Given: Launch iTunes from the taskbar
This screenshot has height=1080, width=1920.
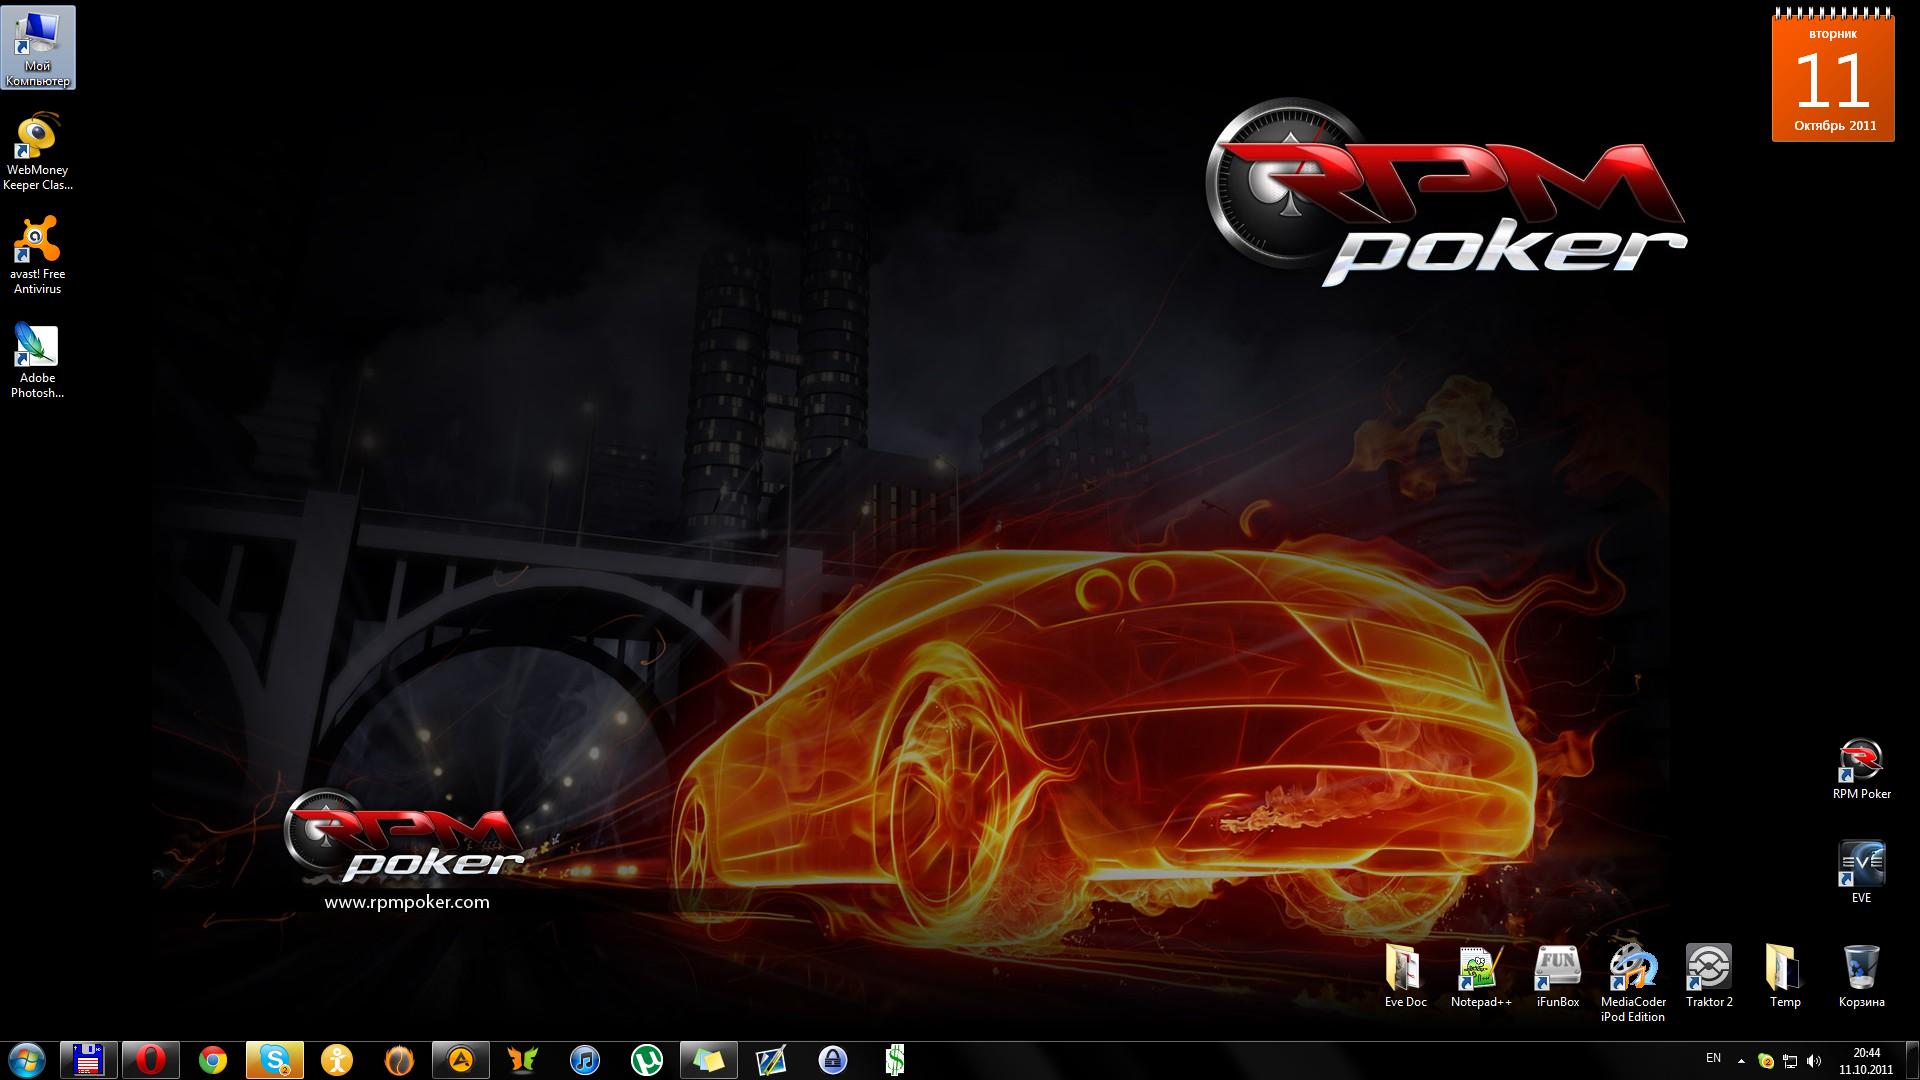Looking at the screenshot, I should tap(585, 1060).
